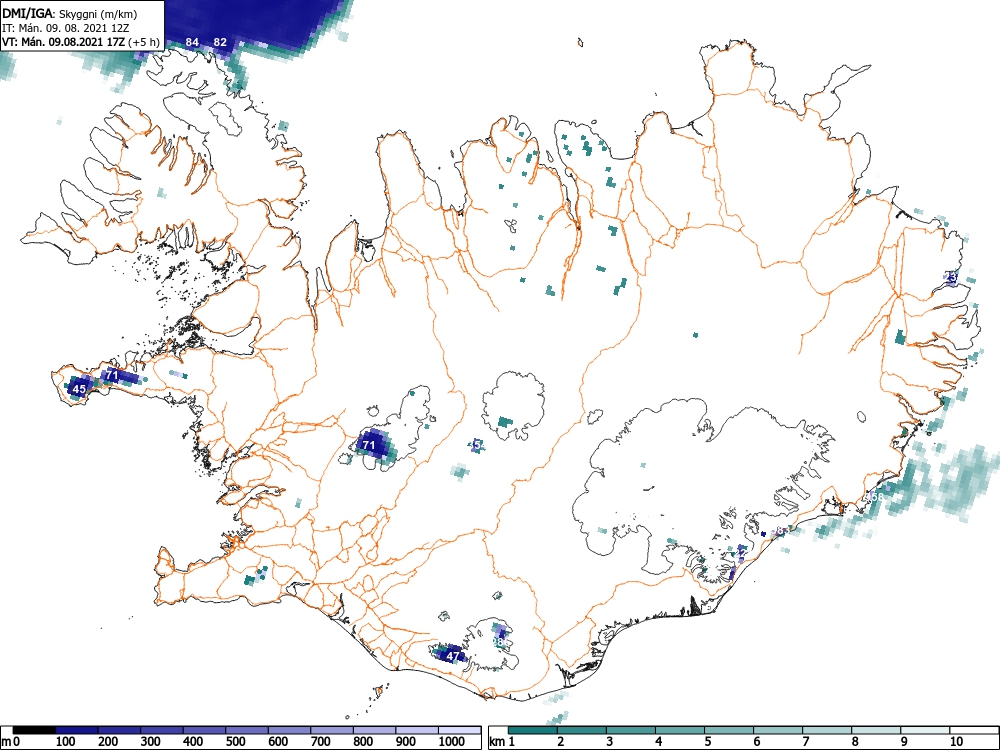Click the '3' label in the km legend

(610, 742)
